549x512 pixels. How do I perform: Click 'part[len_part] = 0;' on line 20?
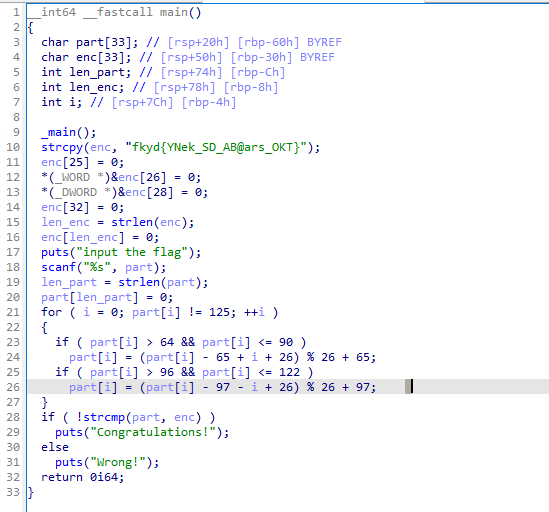(x=107, y=297)
